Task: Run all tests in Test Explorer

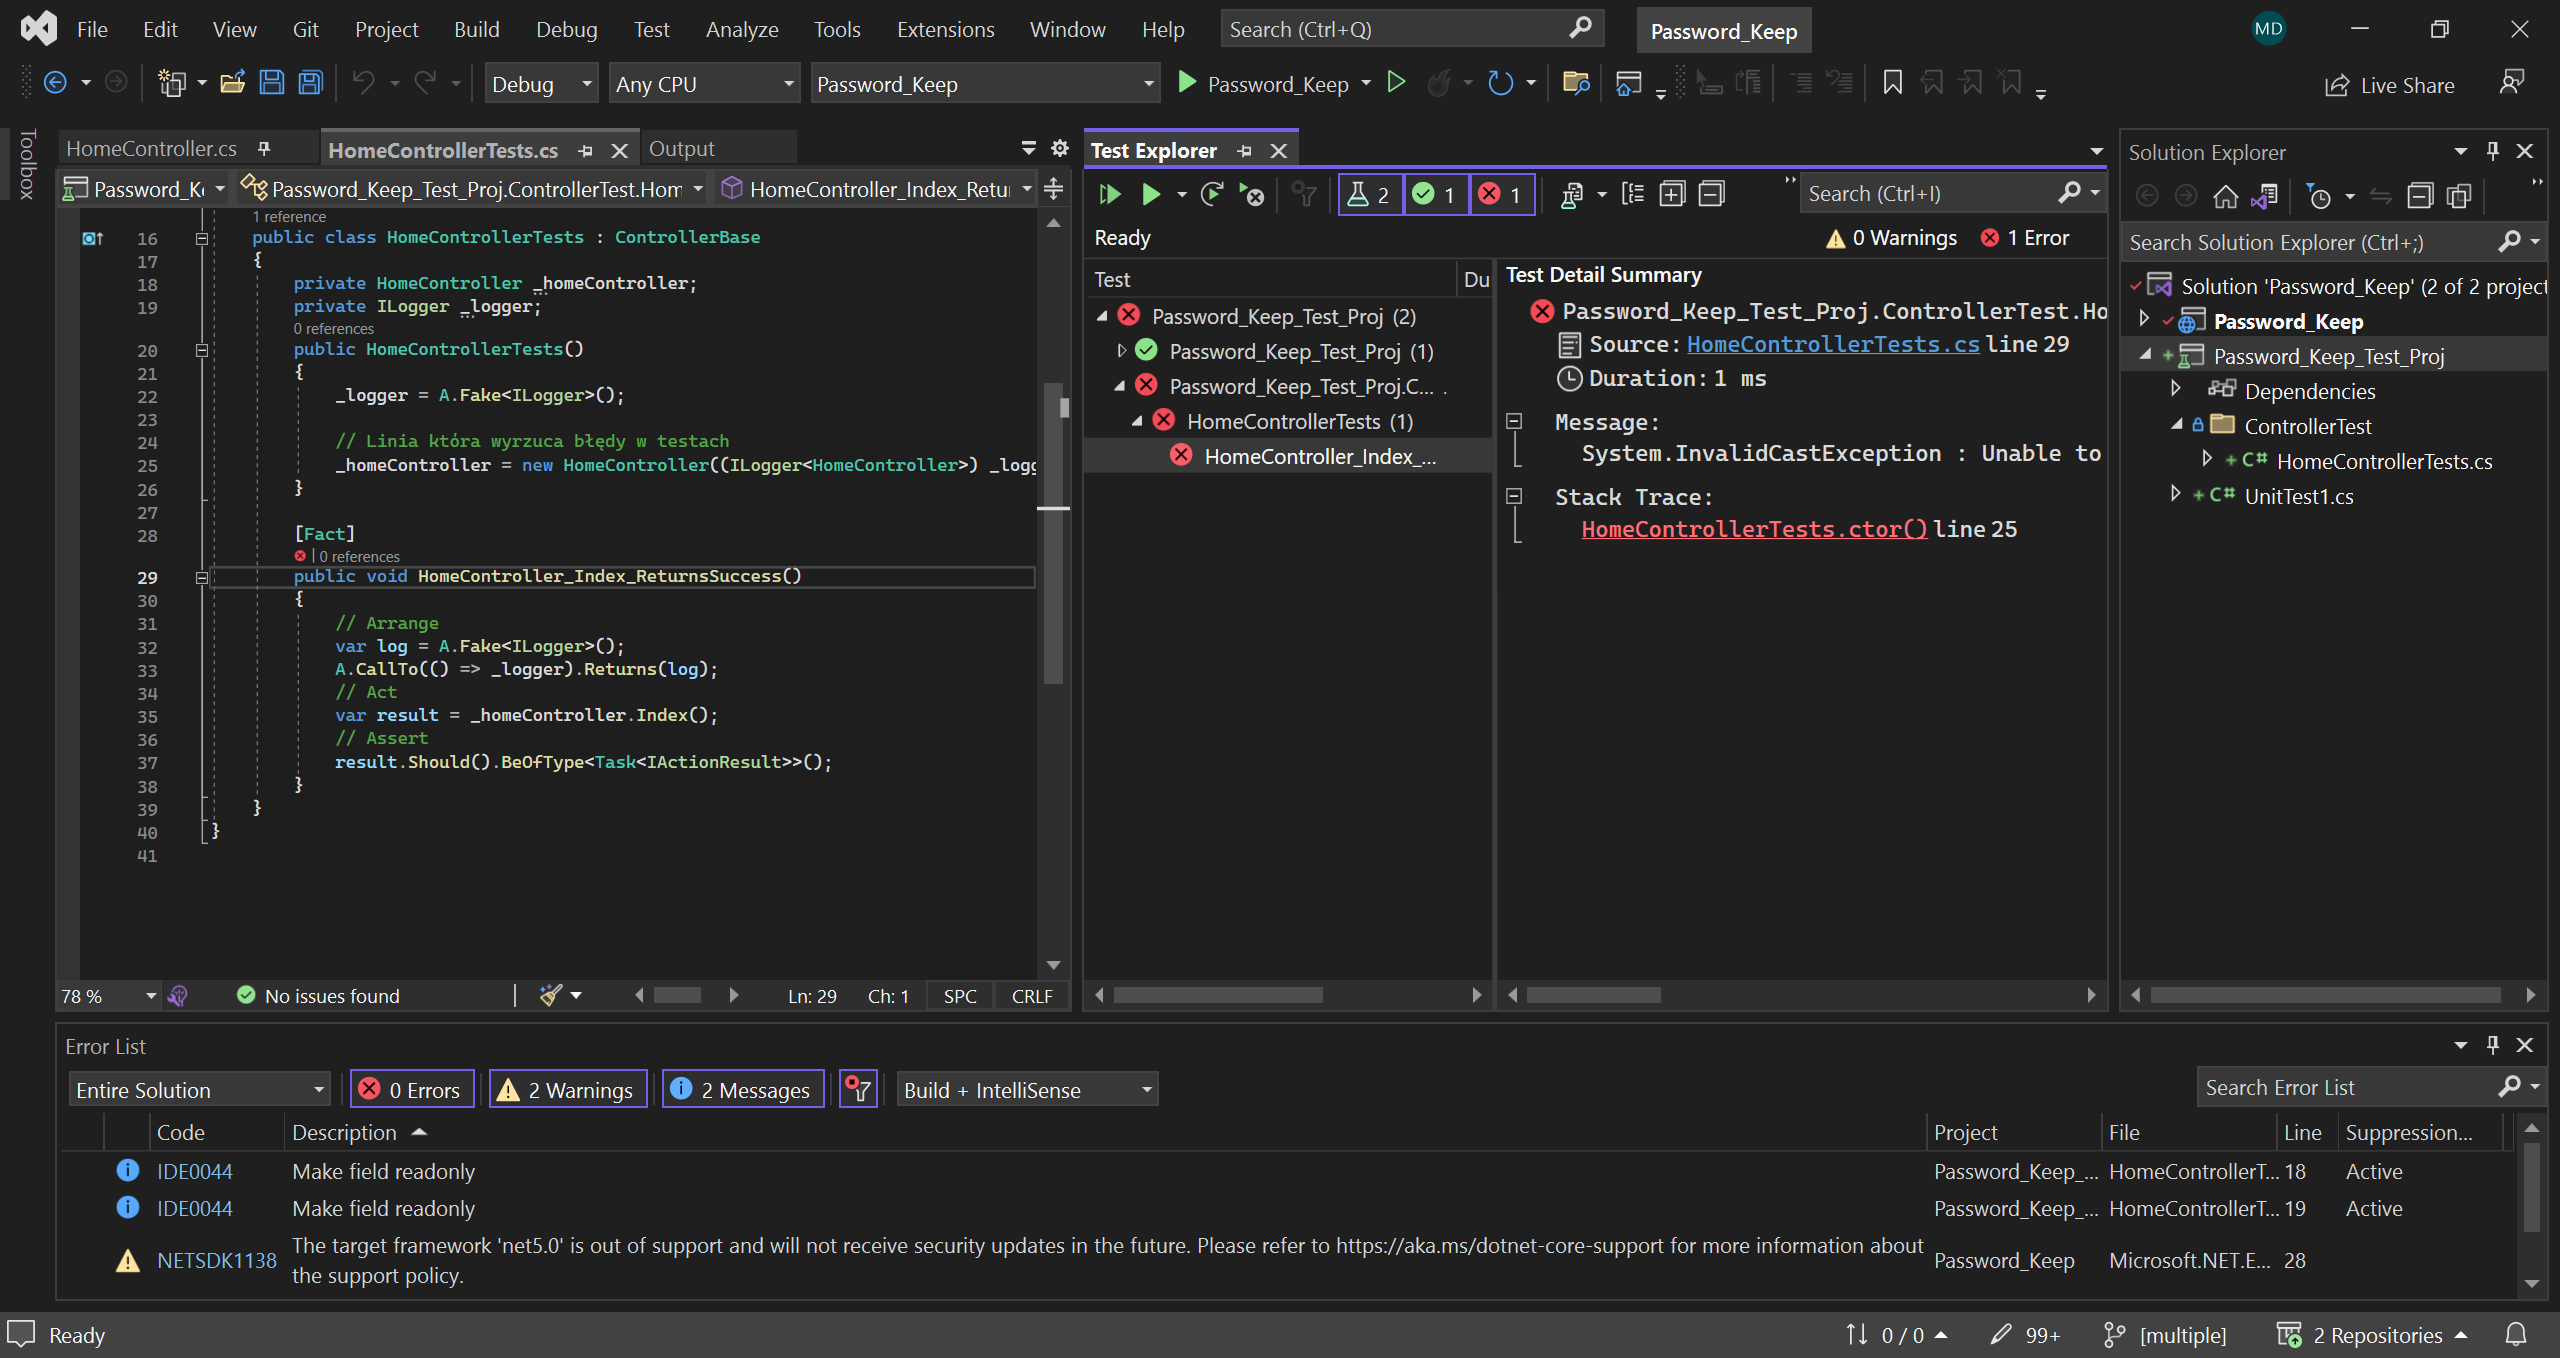Action: tap(1109, 194)
